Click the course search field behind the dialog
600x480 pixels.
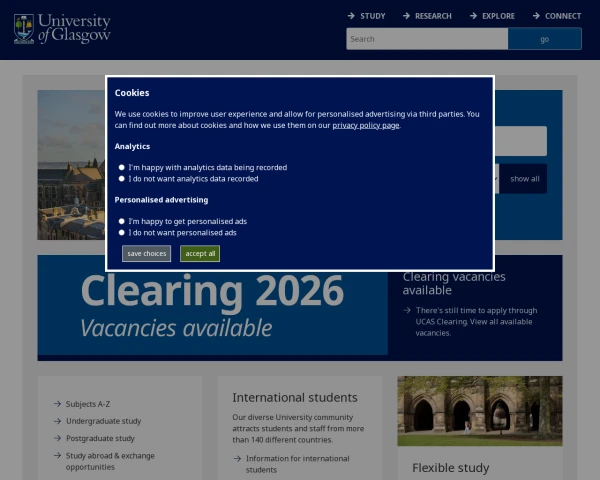coord(521,141)
